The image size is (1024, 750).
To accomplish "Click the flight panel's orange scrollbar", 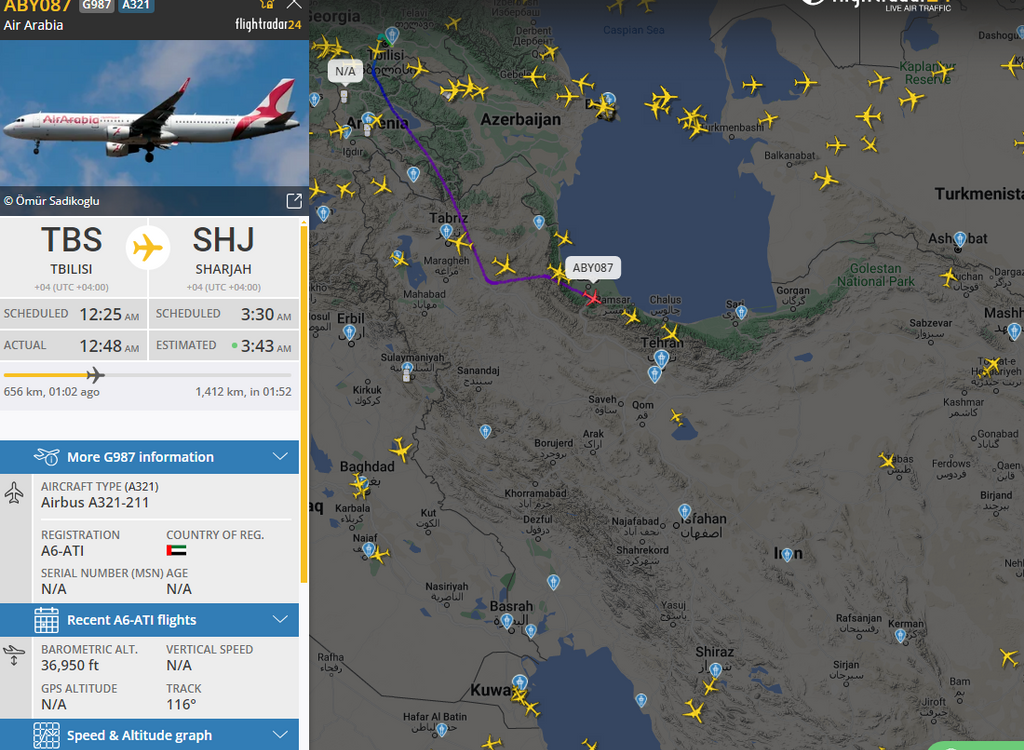I will pos(304,402).
